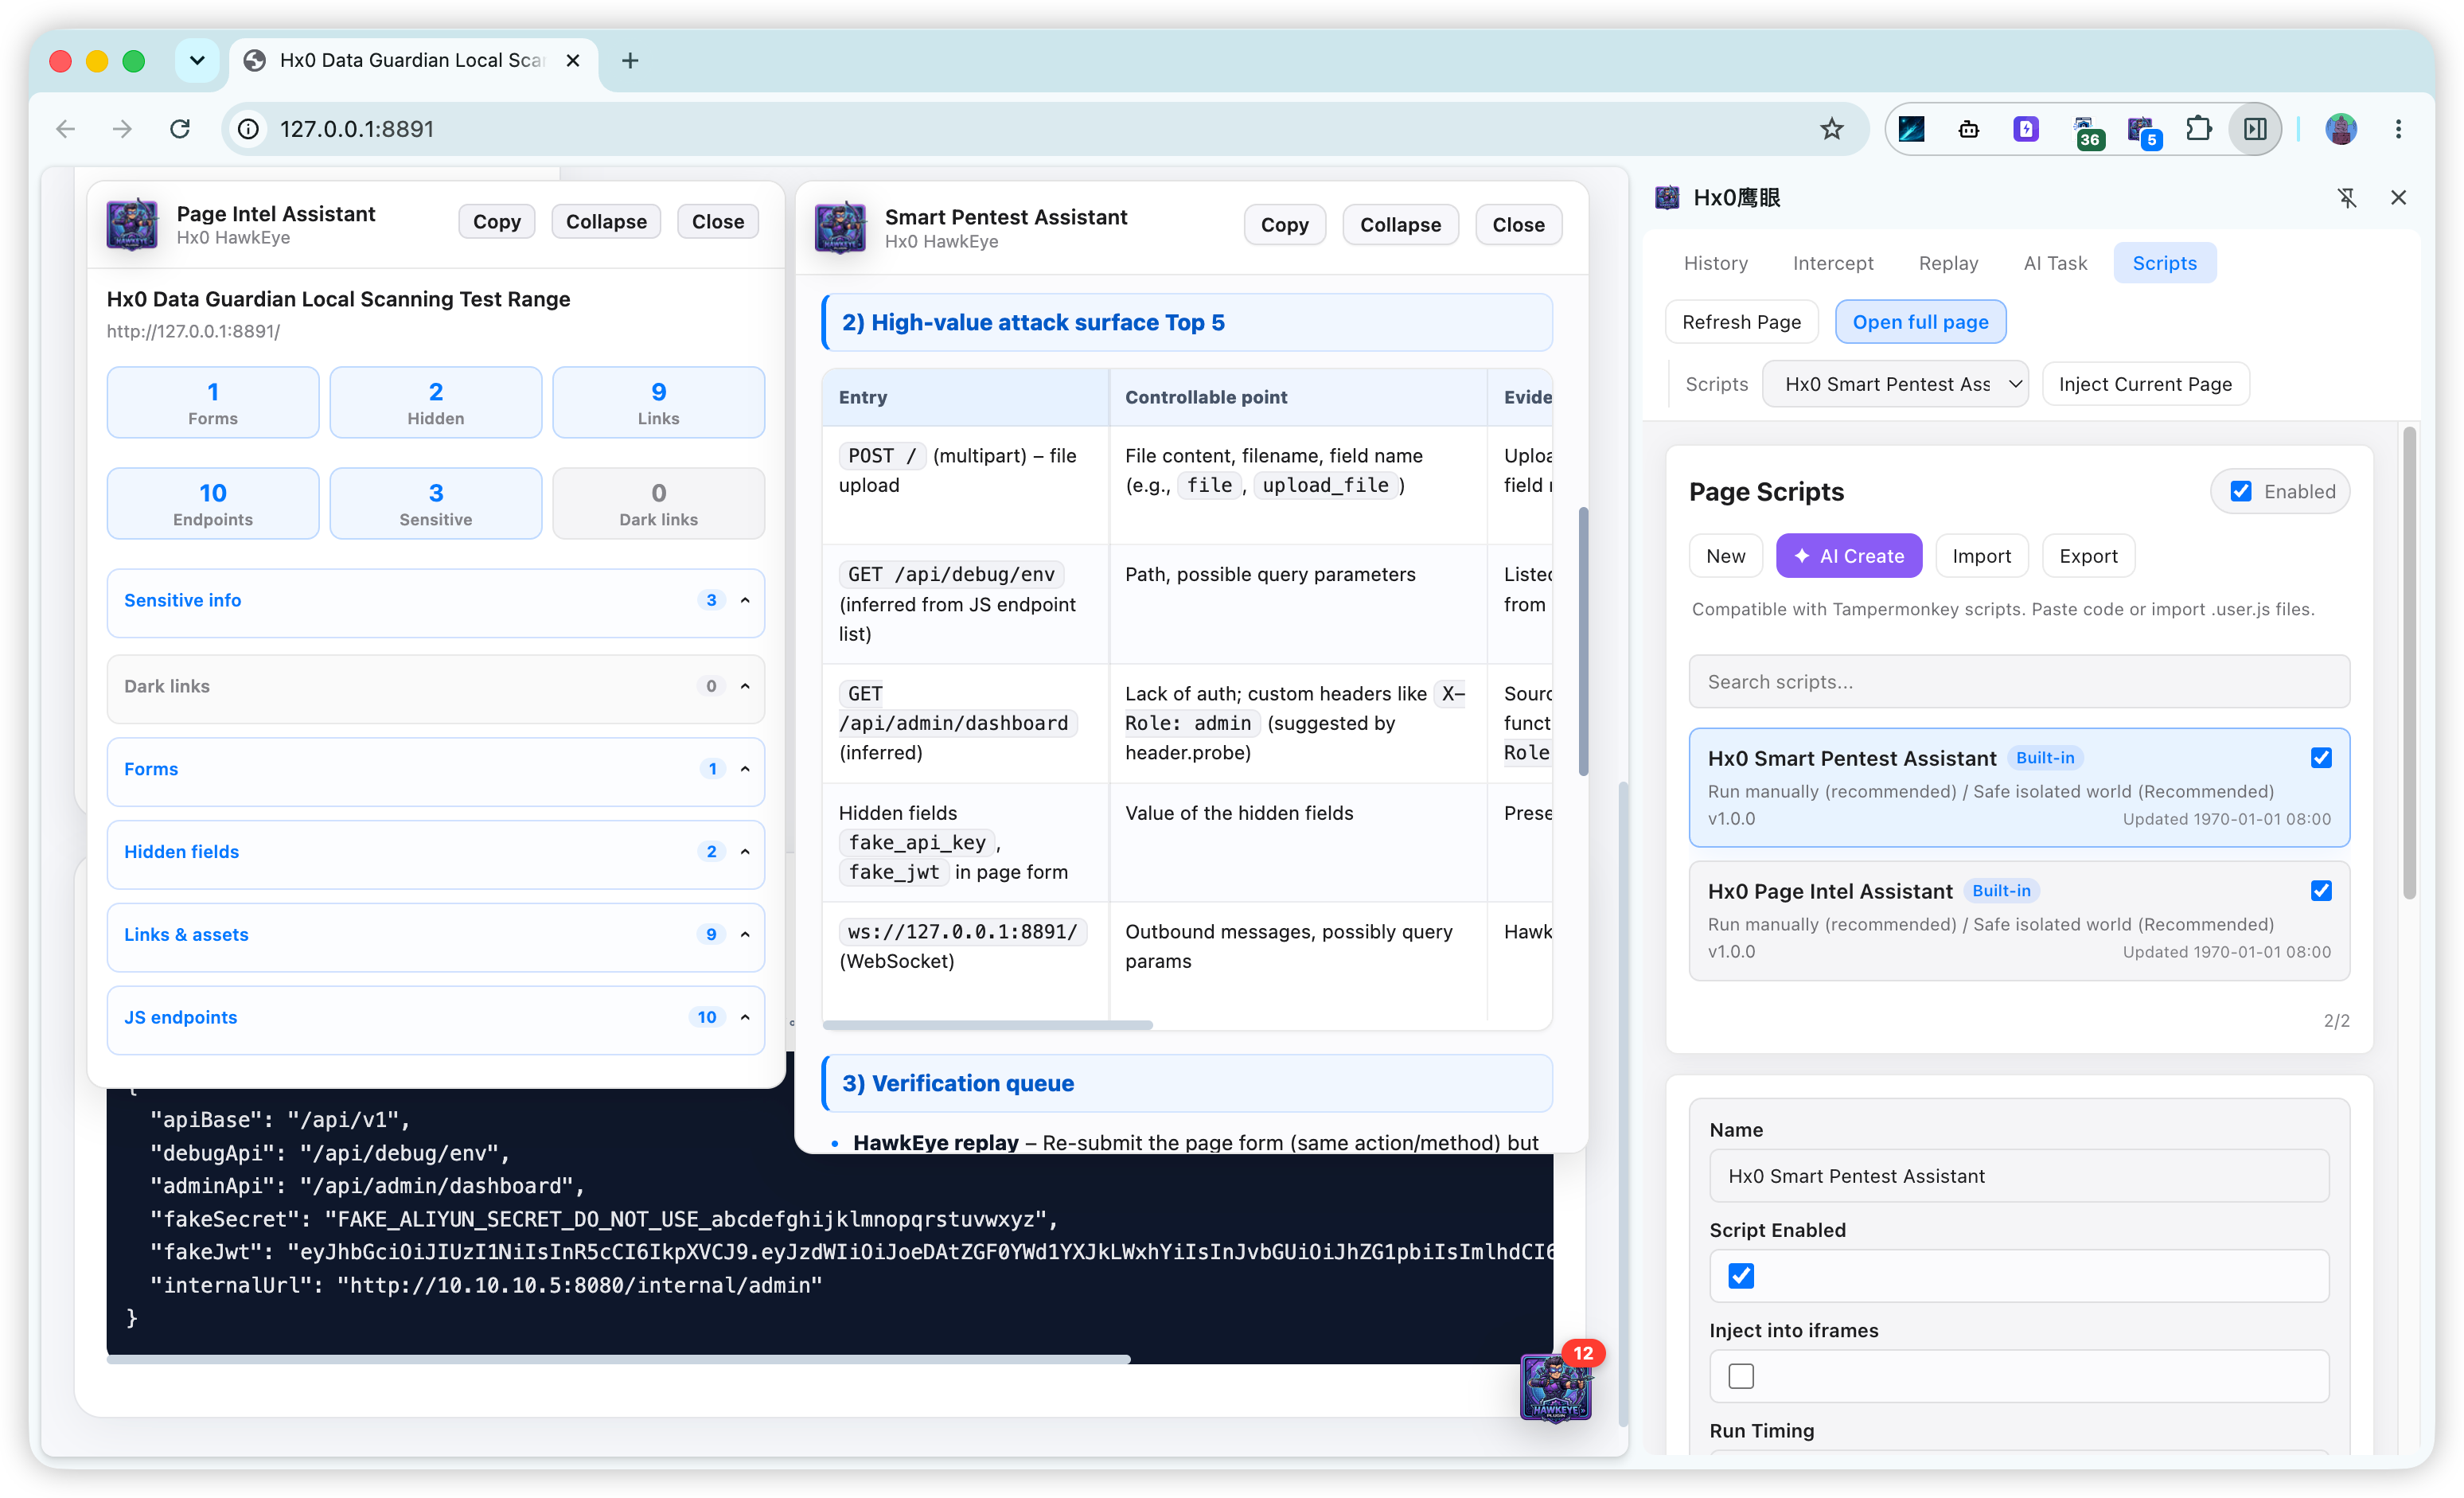Open the Extensions puzzle piece menu

2198,129
